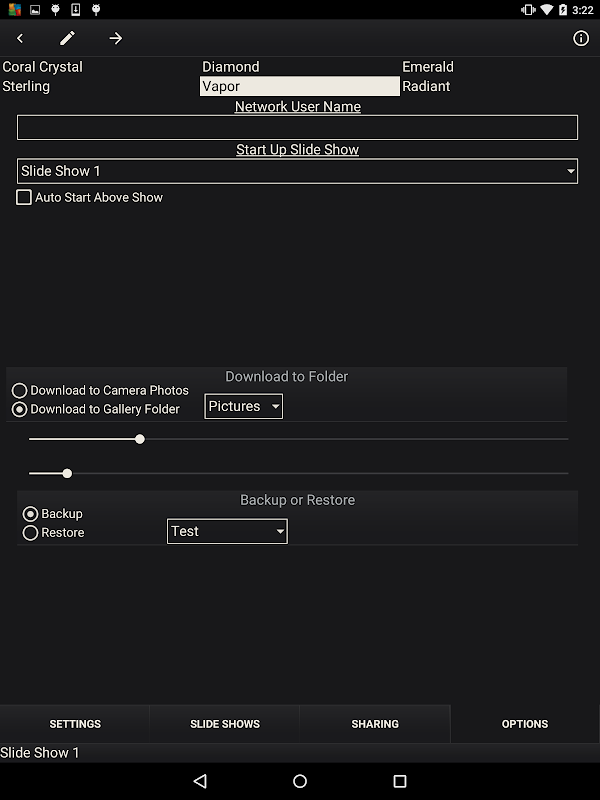Expand the Pictures folder dropdown
600x800 pixels.
(243, 406)
